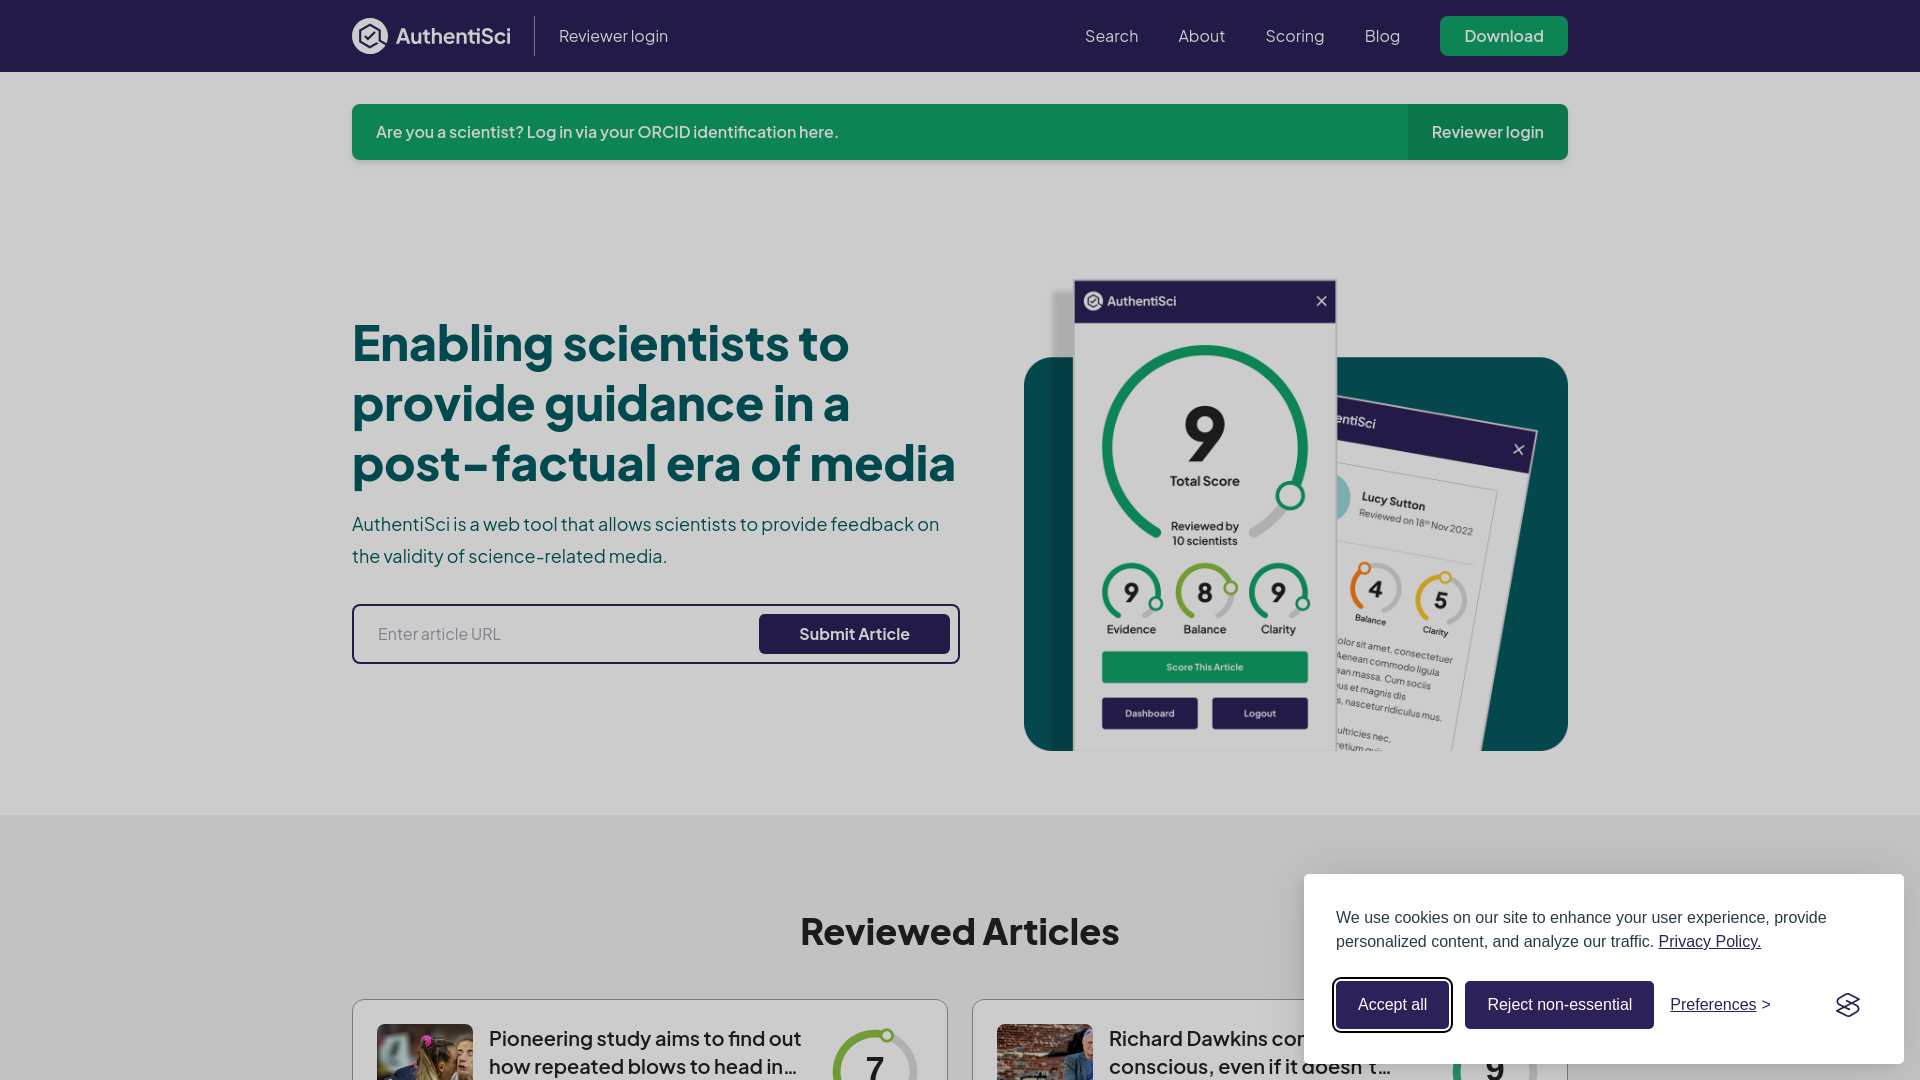Click the banner text about ORCID identification

[x=607, y=132]
